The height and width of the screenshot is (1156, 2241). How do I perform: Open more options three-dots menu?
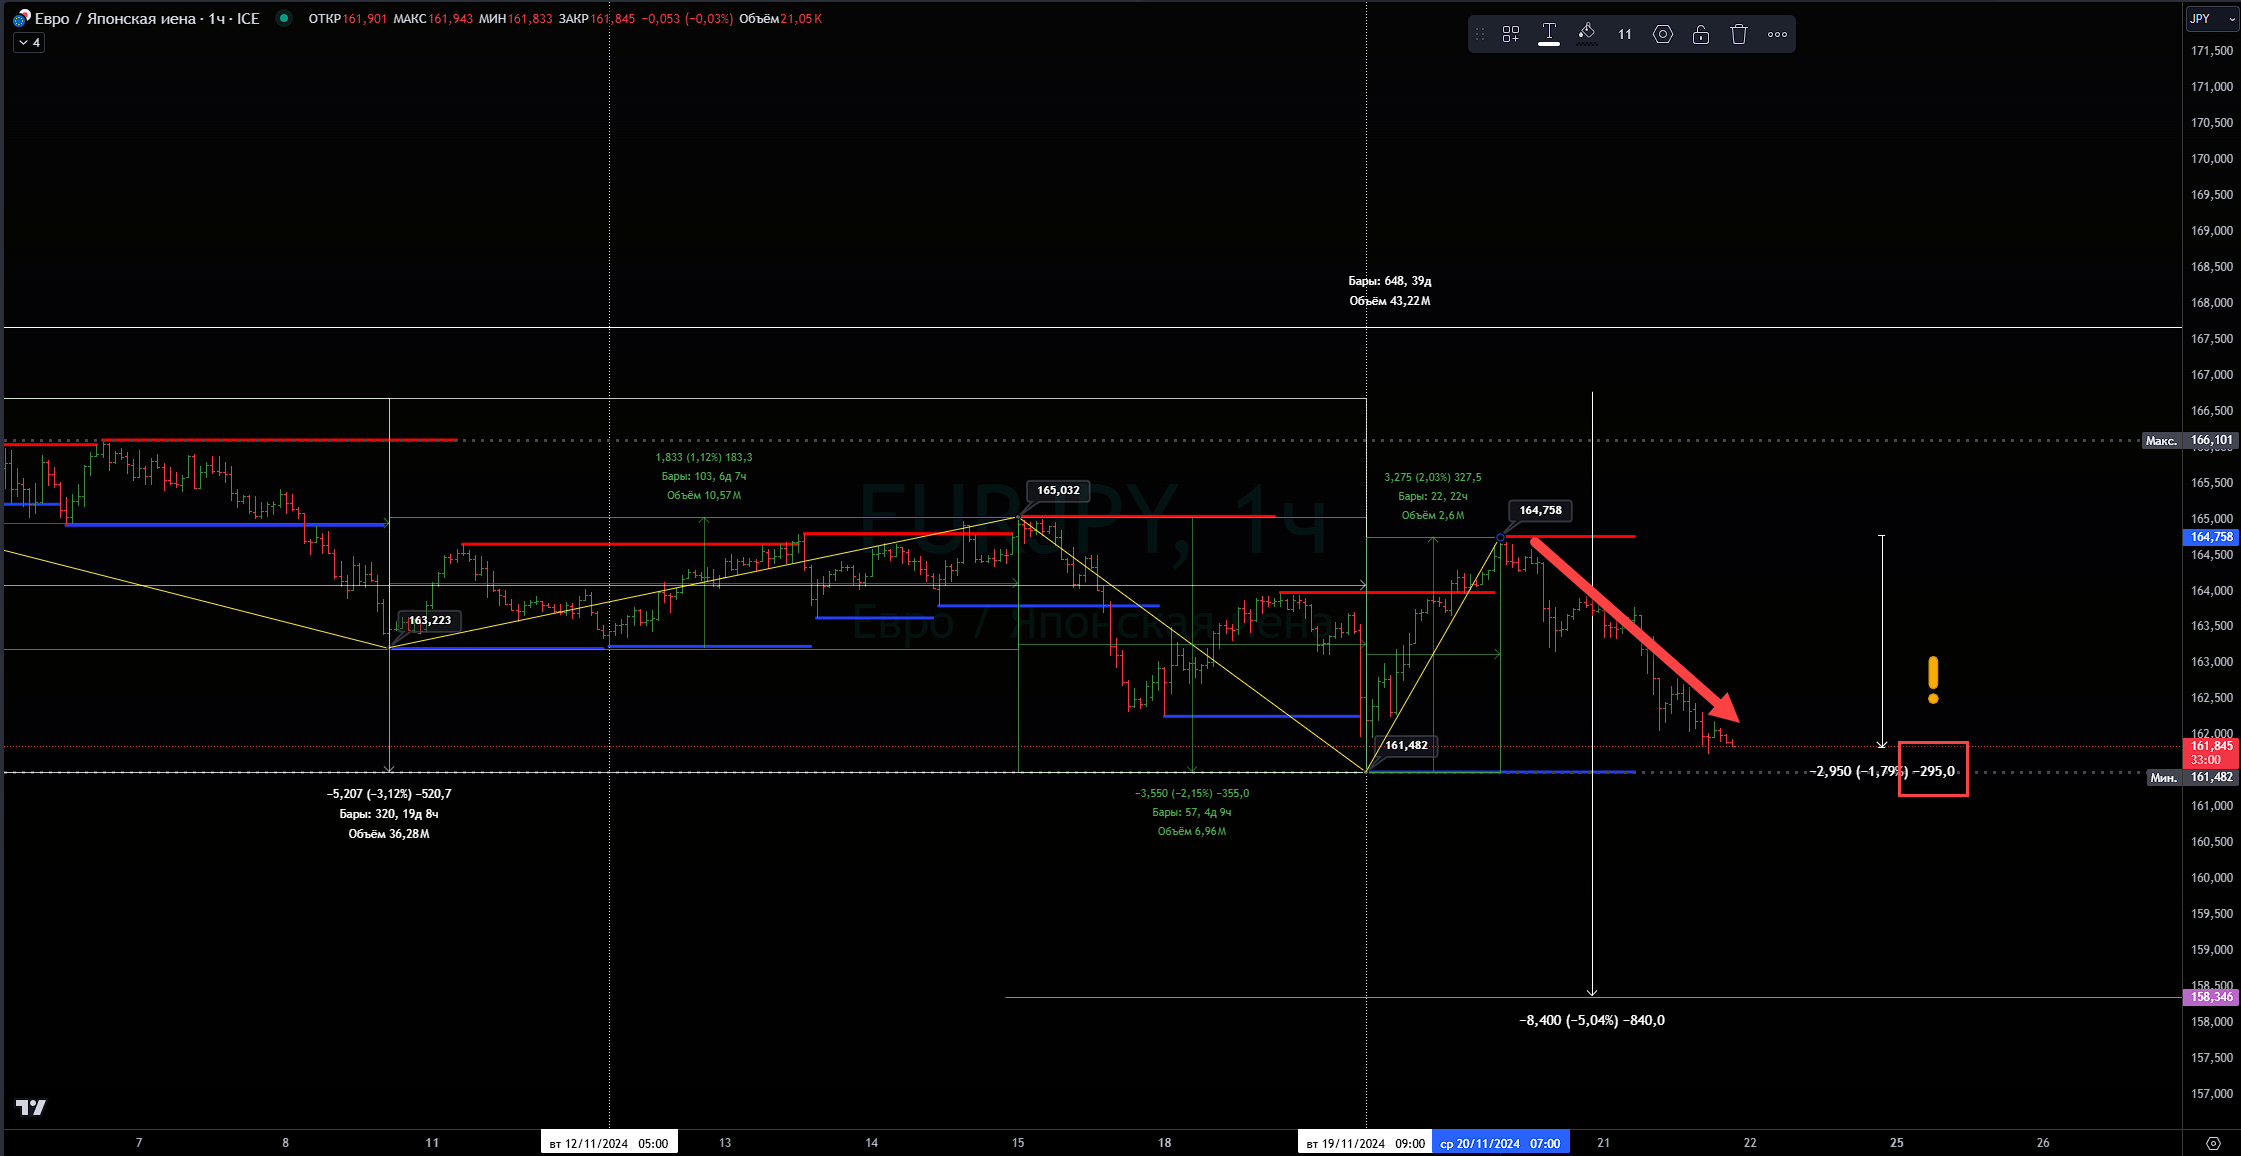point(1777,34)
